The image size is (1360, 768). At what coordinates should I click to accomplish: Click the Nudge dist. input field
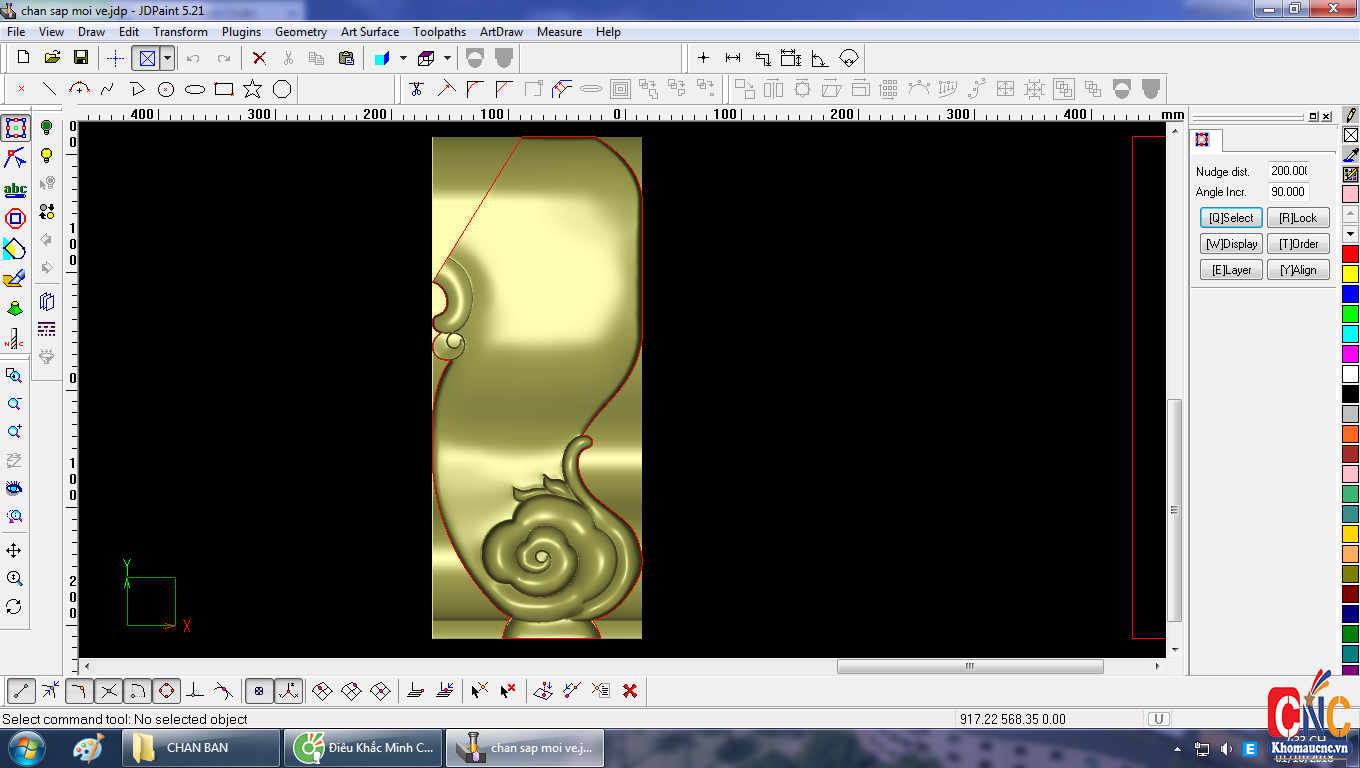pos(1289,171)
